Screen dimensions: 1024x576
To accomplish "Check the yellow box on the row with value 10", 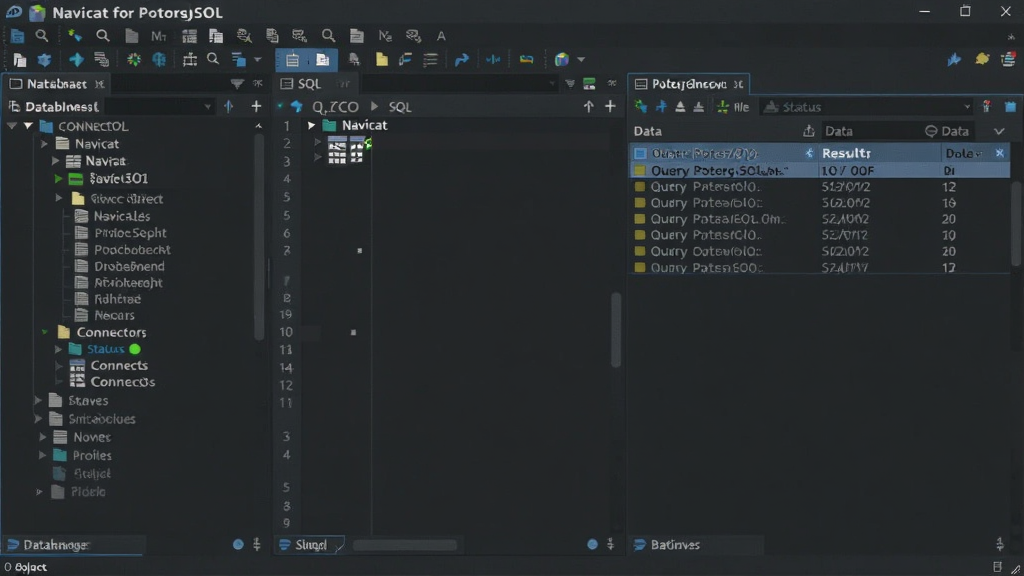I will point(640,235).
